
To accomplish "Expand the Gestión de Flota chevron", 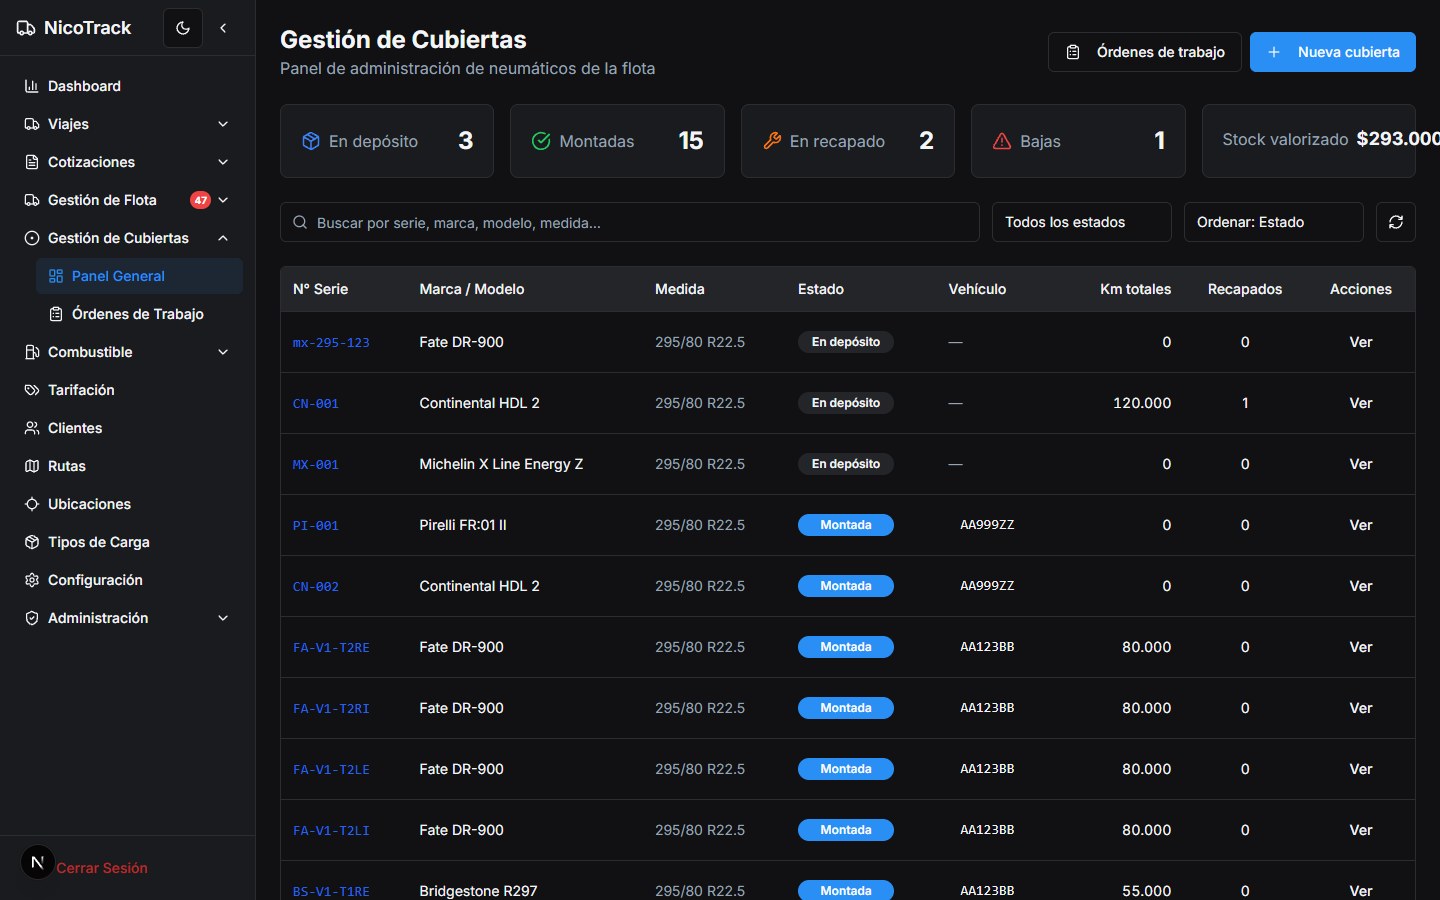I will tap(223, 200).
